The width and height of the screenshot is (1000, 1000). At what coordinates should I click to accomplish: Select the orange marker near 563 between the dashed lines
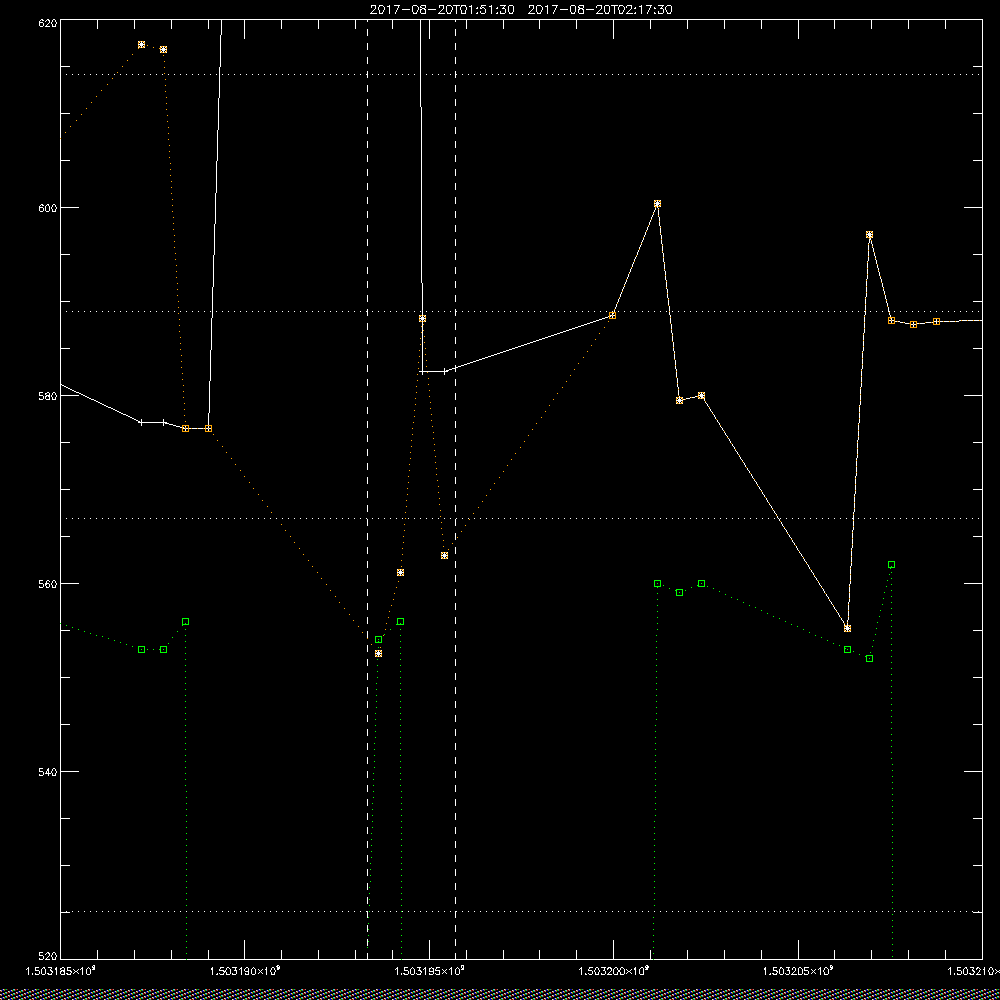click(445, 555)
